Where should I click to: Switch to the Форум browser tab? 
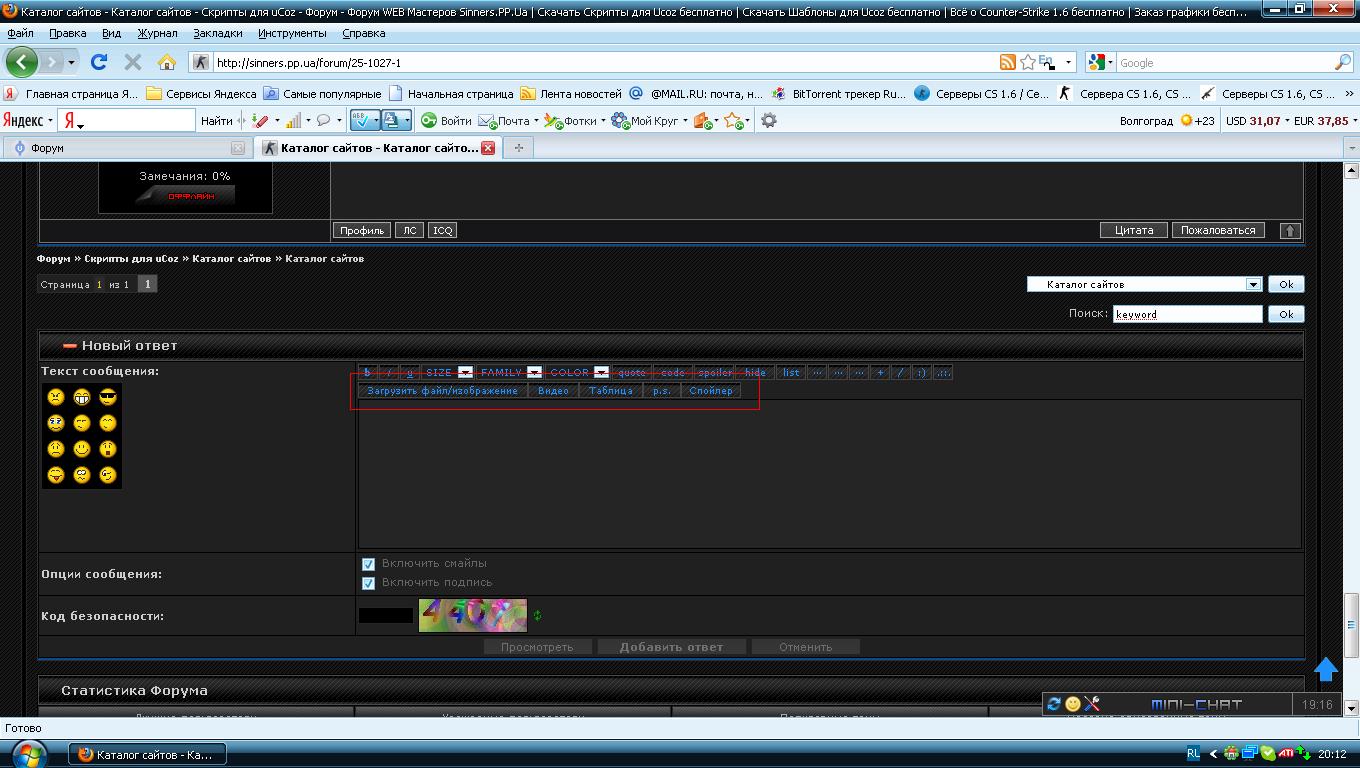pos(125,148)
